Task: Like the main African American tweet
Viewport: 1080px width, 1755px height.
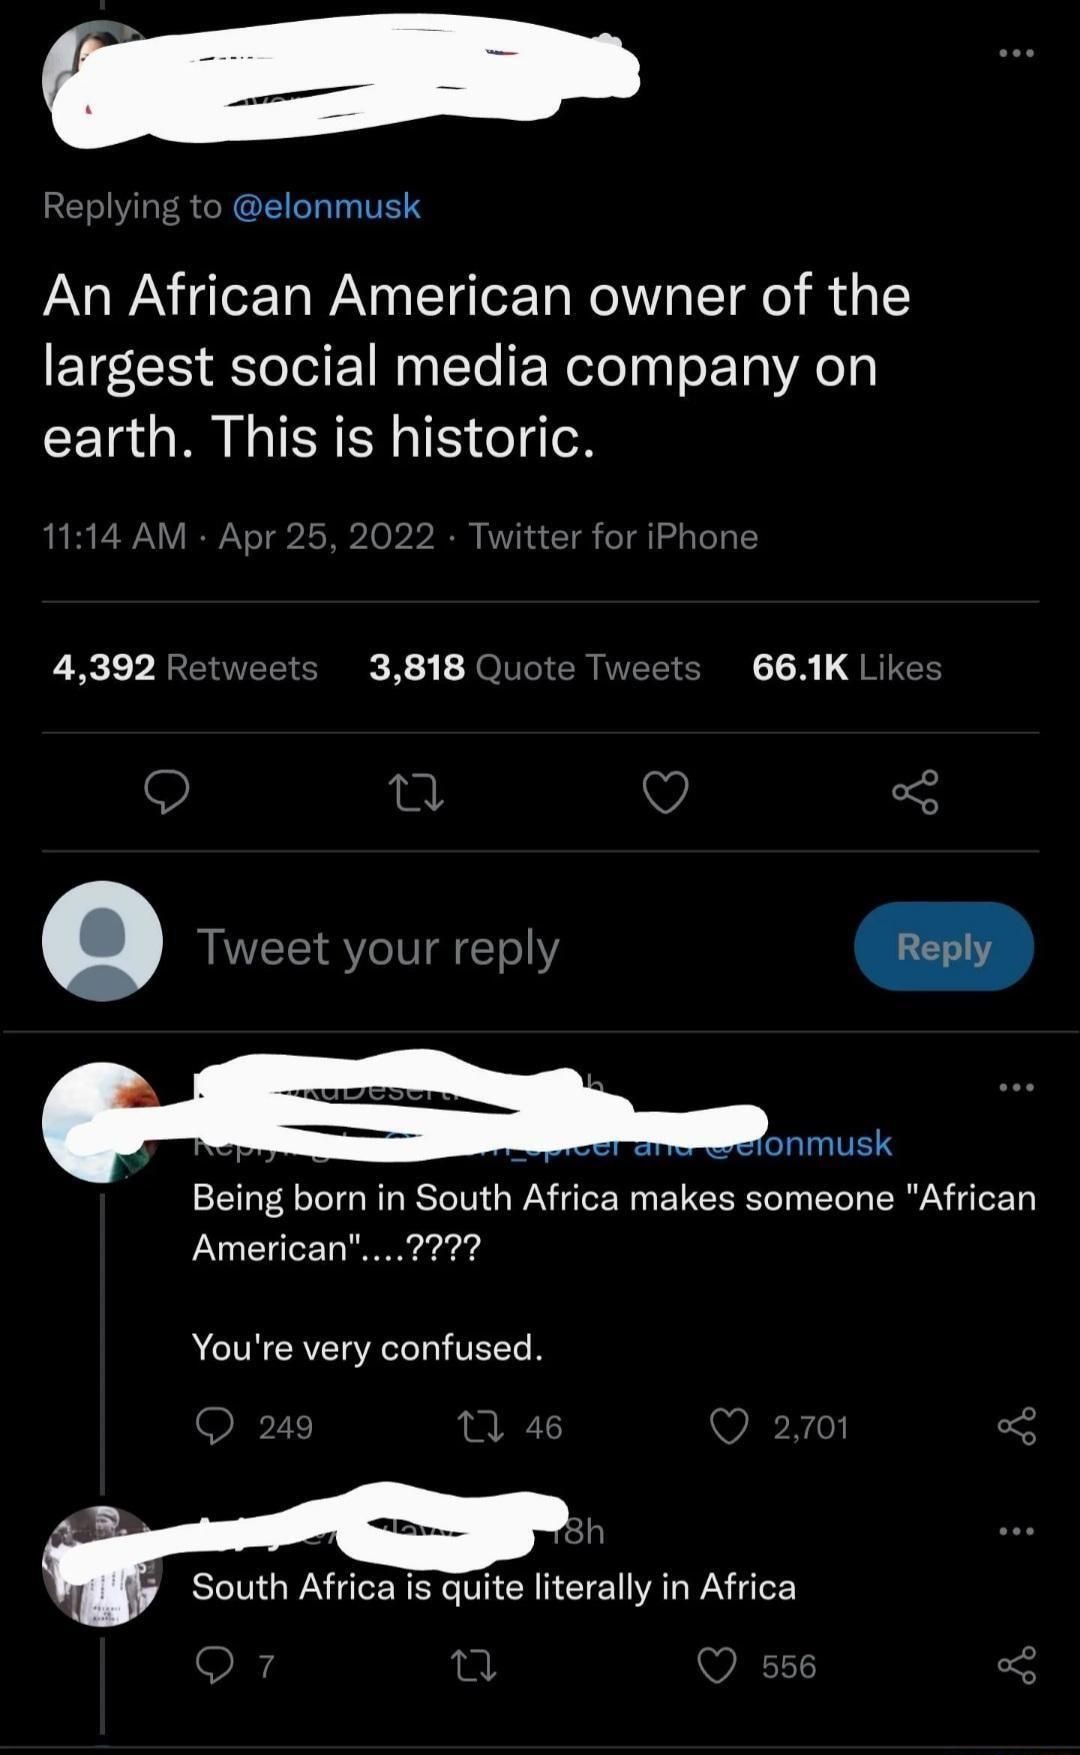Action: [665, 793]
